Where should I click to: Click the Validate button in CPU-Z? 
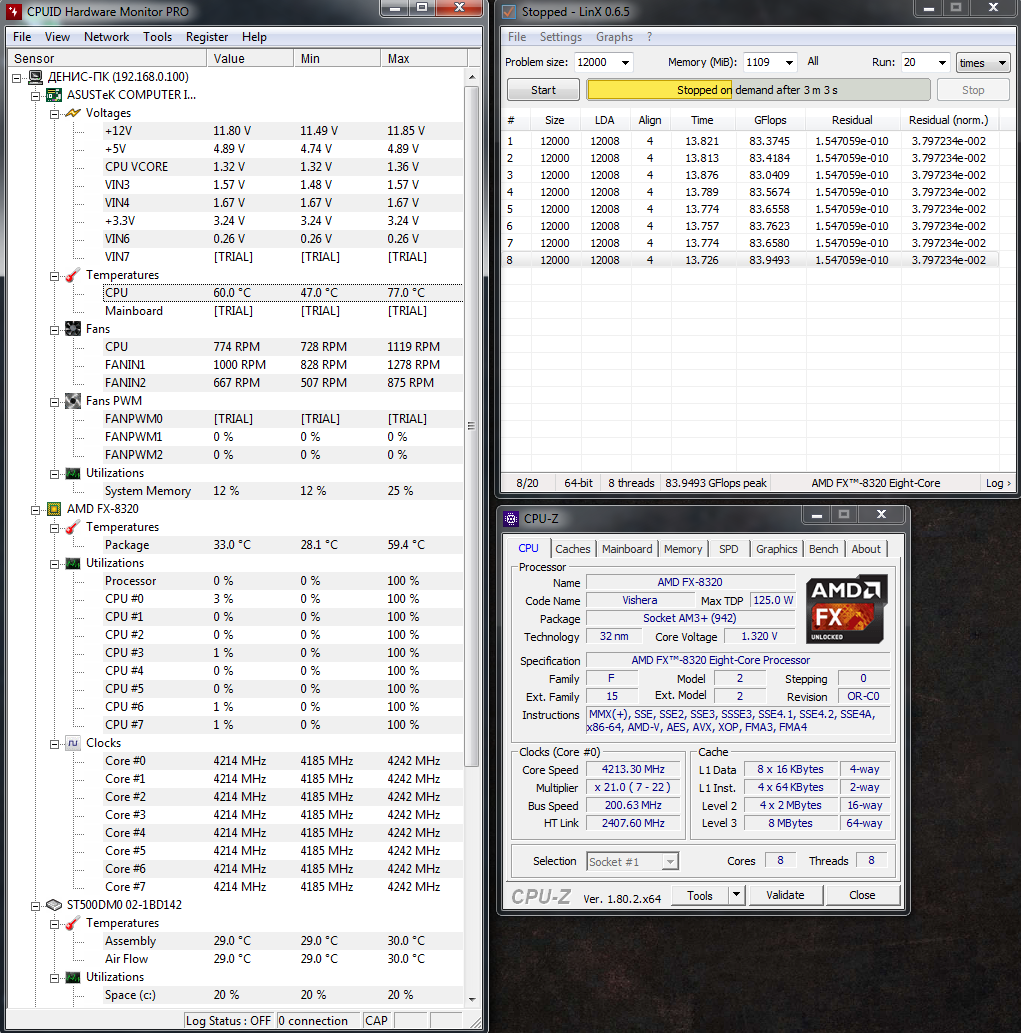785,895
